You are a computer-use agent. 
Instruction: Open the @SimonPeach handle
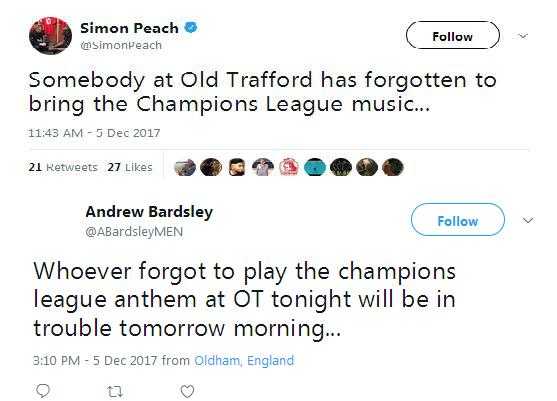click(x=121, y=45)
